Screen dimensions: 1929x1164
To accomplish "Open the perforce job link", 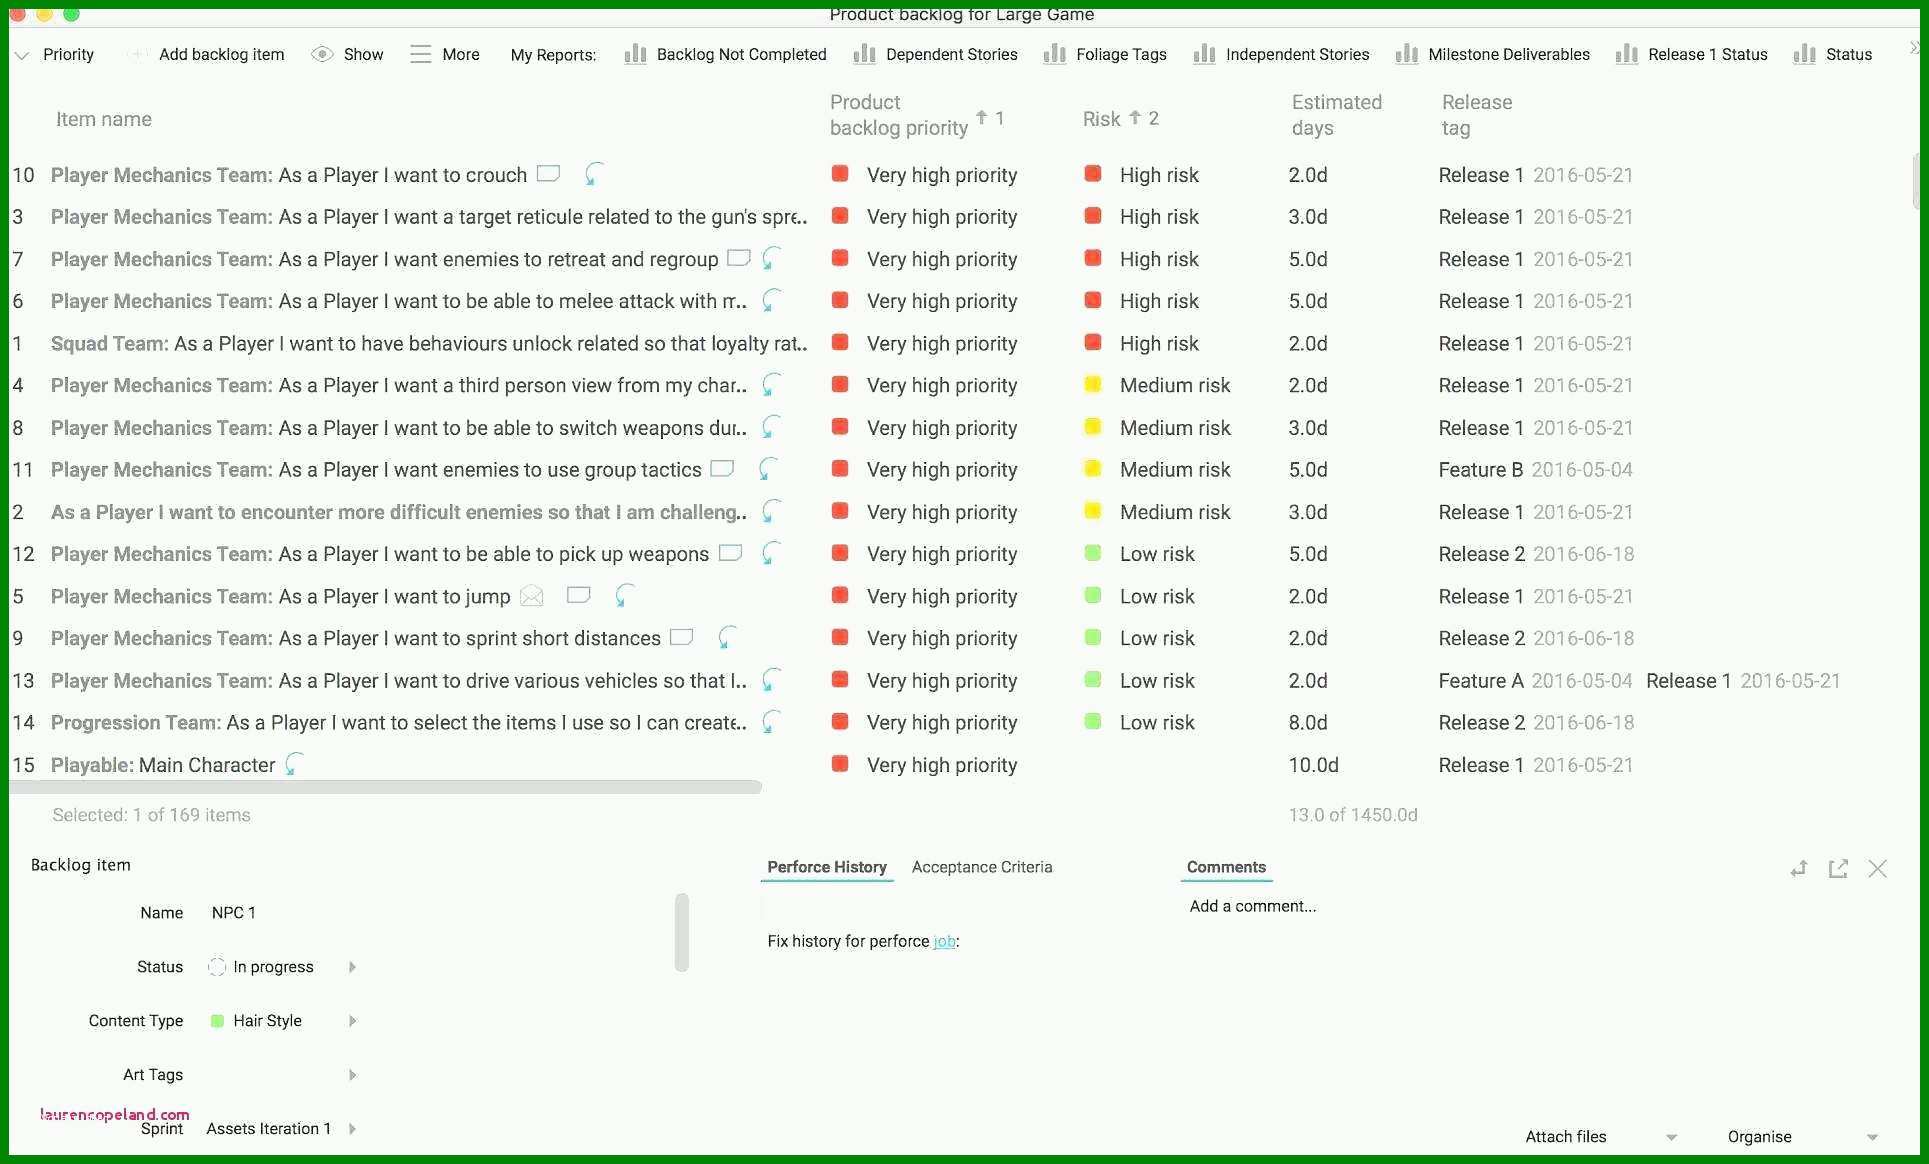I will (944, 941).
